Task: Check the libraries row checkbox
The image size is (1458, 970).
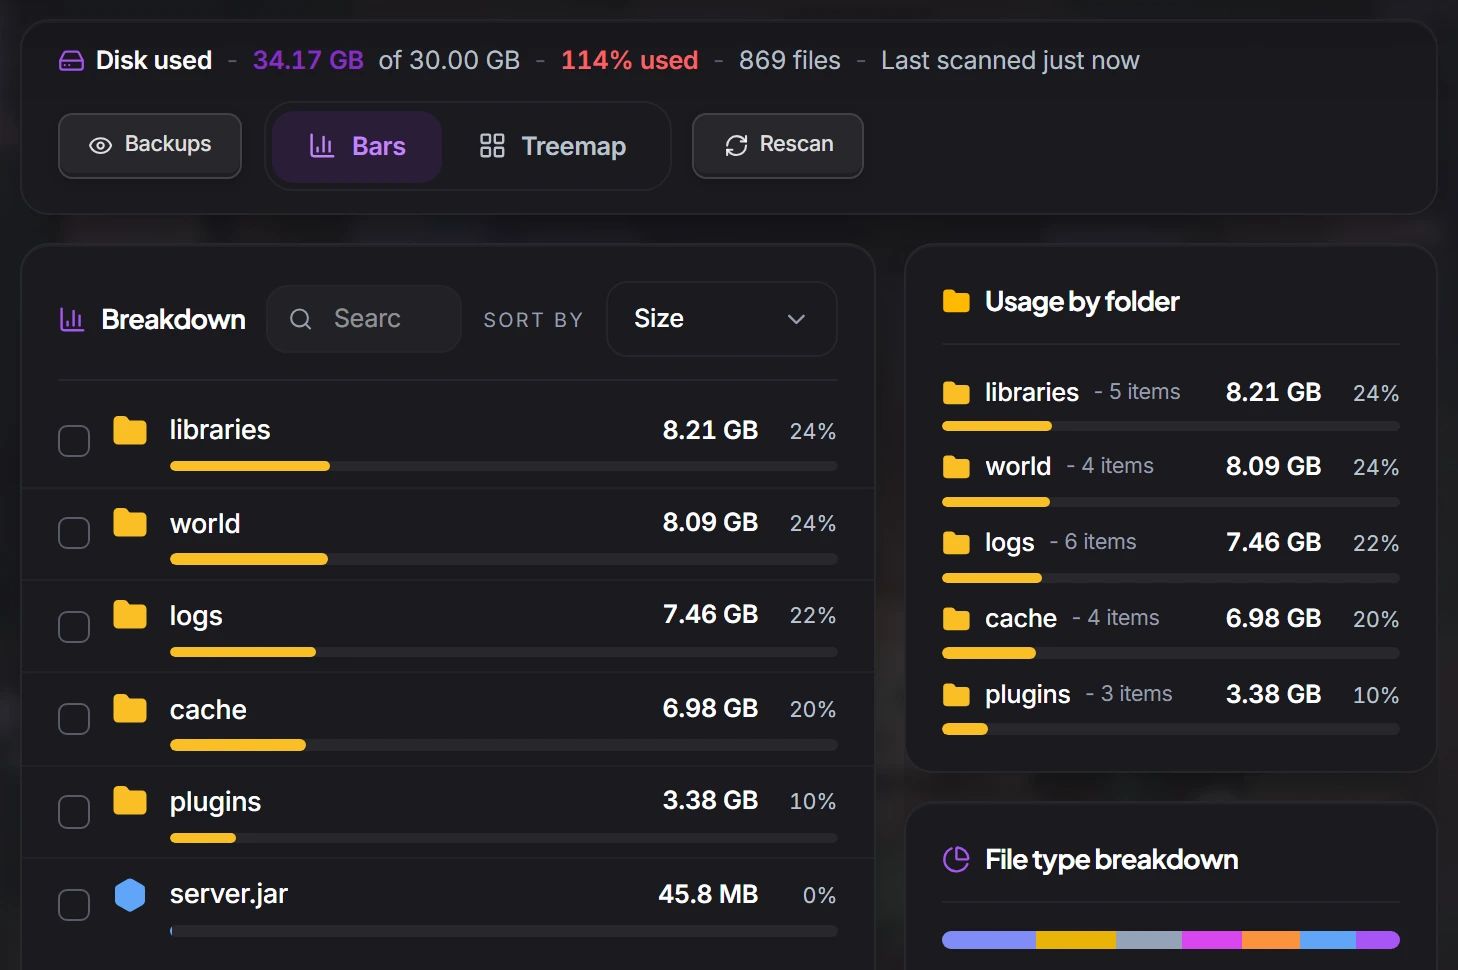Action: tap(74, 441)
